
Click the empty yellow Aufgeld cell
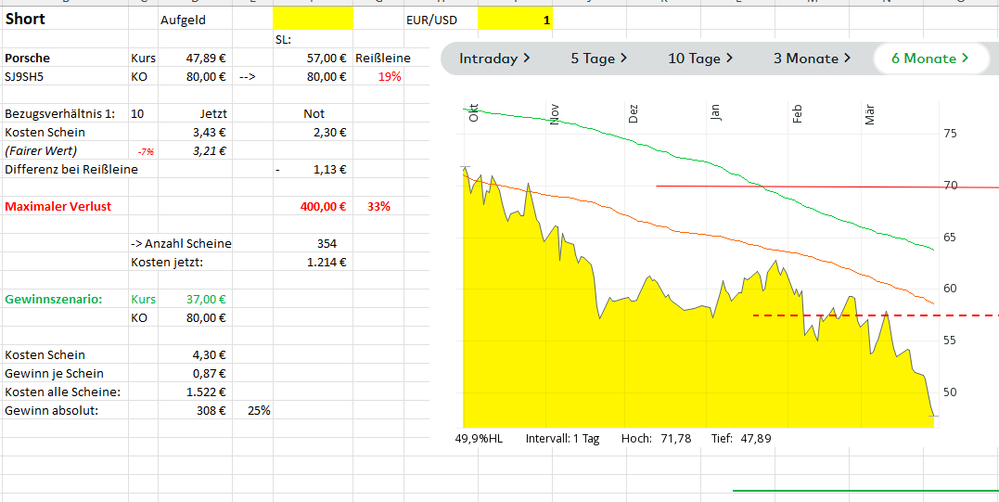(313, 20)
